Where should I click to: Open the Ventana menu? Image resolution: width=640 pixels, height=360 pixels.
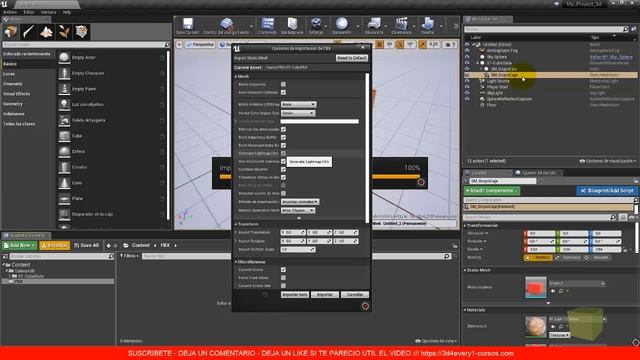tap(48, 12)
